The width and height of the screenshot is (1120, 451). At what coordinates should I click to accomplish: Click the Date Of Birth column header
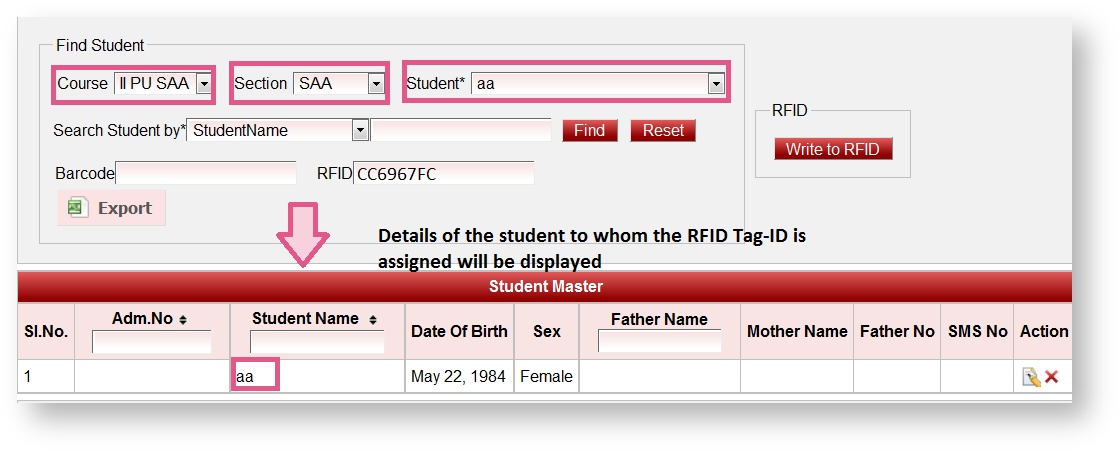pos(459,331)
